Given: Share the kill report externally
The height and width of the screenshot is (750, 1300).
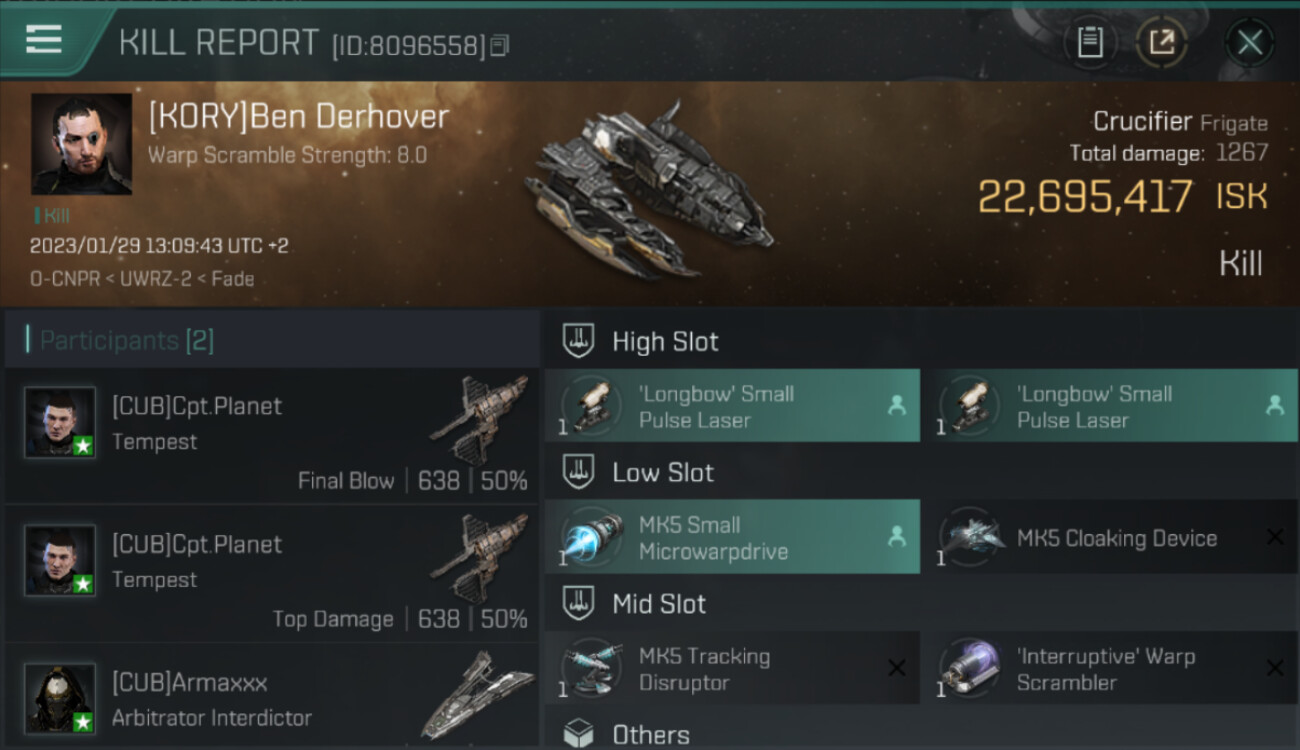Looking at the screenshot, I should tap(1162, 42).
